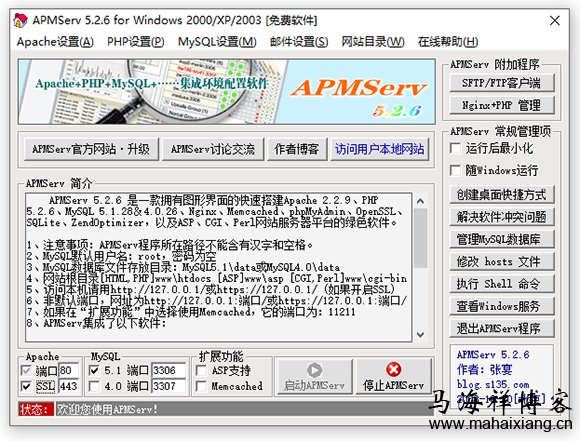The height and width of the screenshot is (441, 580).
Task: Click 访问用户本地网站 button
Action: [380, 149]
